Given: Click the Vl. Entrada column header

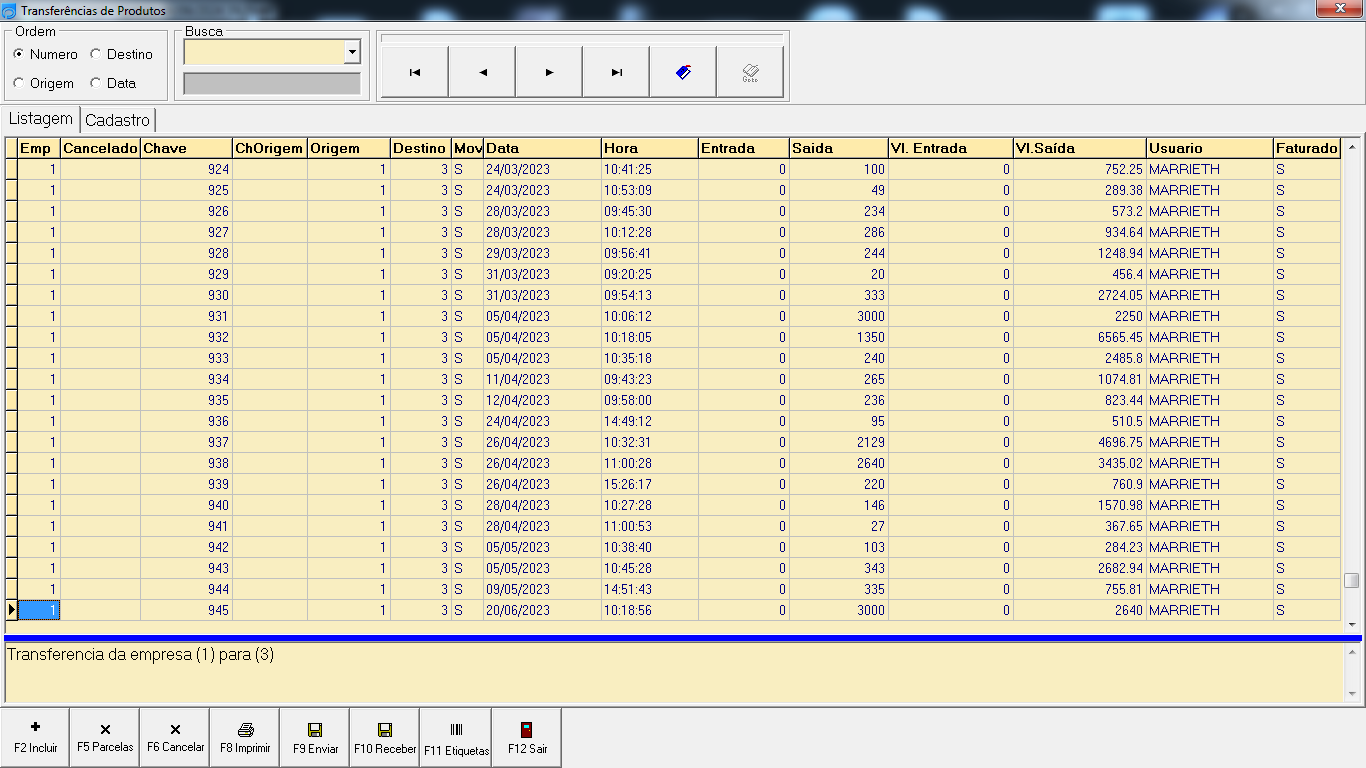Looking at the screenshot, I should pos(950,148).
